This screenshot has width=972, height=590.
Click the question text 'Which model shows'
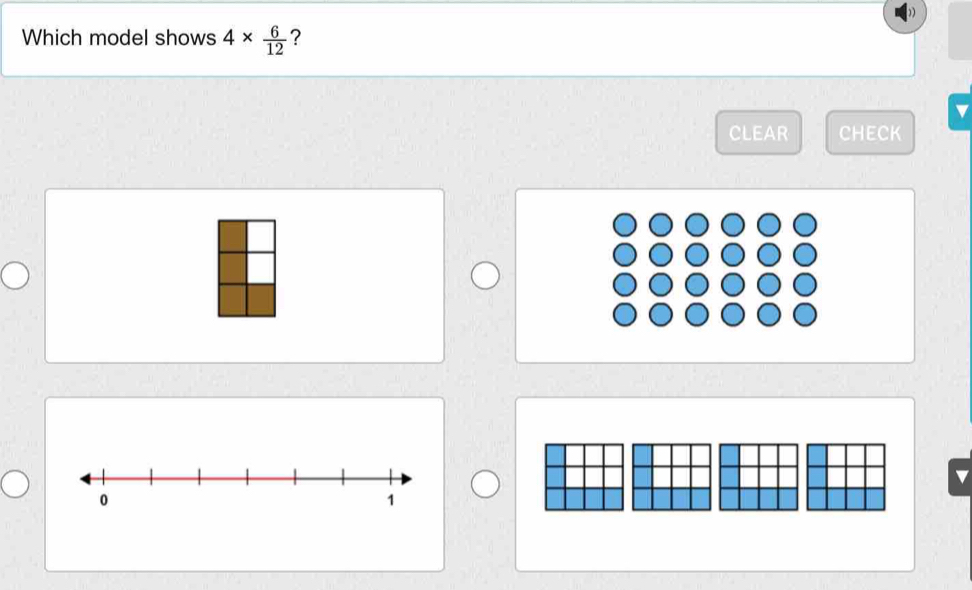pos(120,39)
